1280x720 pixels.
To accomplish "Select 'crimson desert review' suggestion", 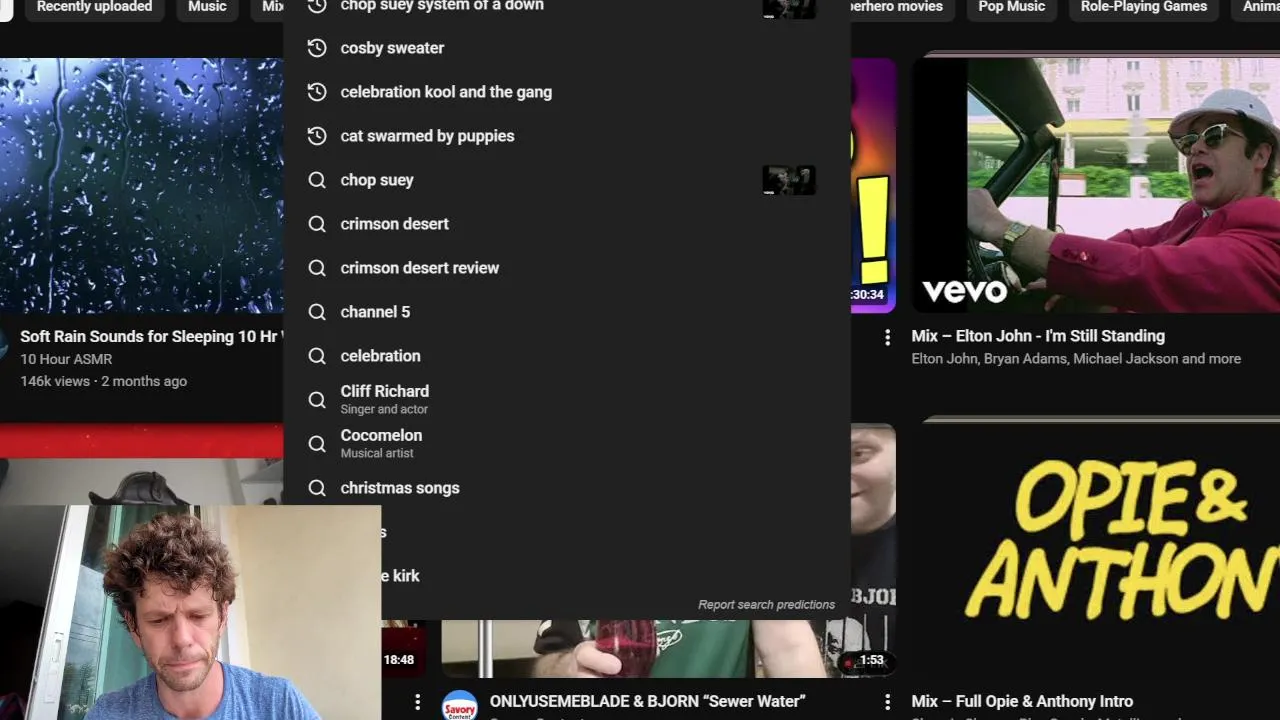I will click(x=567, y=268).
